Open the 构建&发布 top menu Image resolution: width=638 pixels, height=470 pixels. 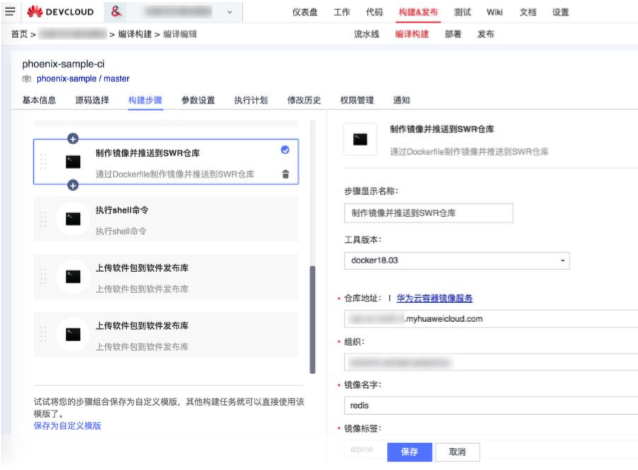(418, 12)
